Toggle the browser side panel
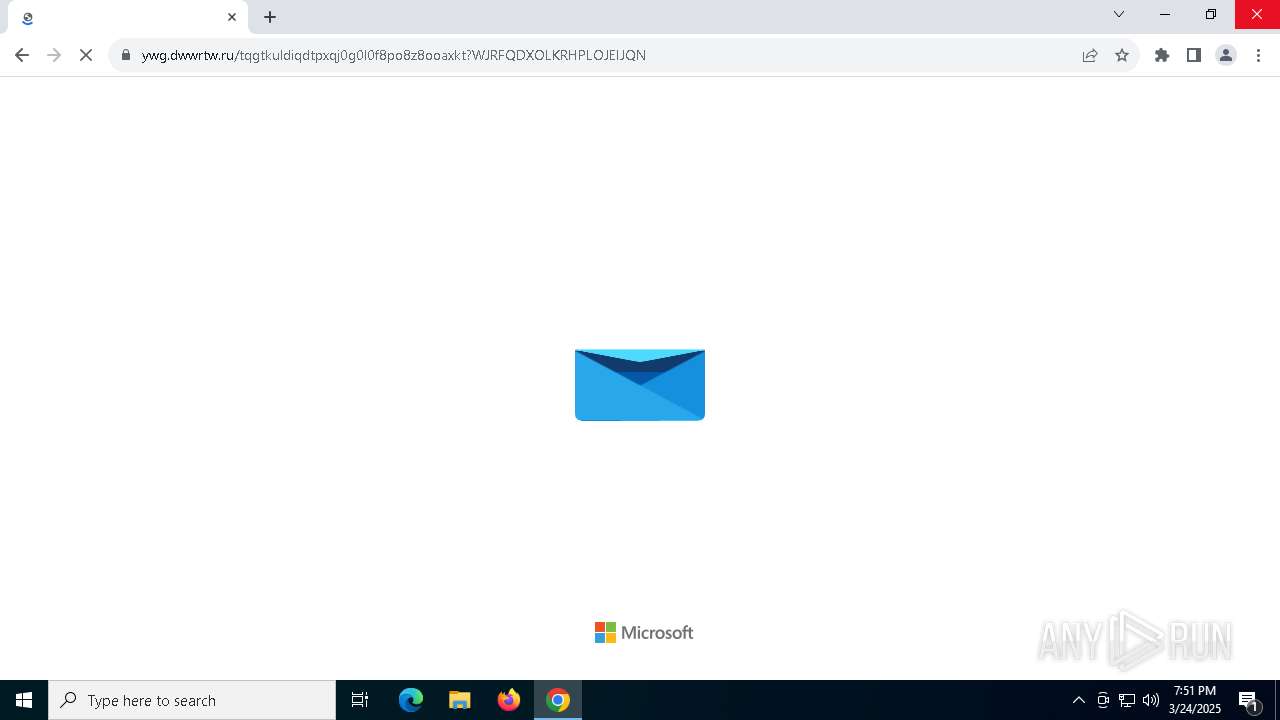 (1194, 55)
